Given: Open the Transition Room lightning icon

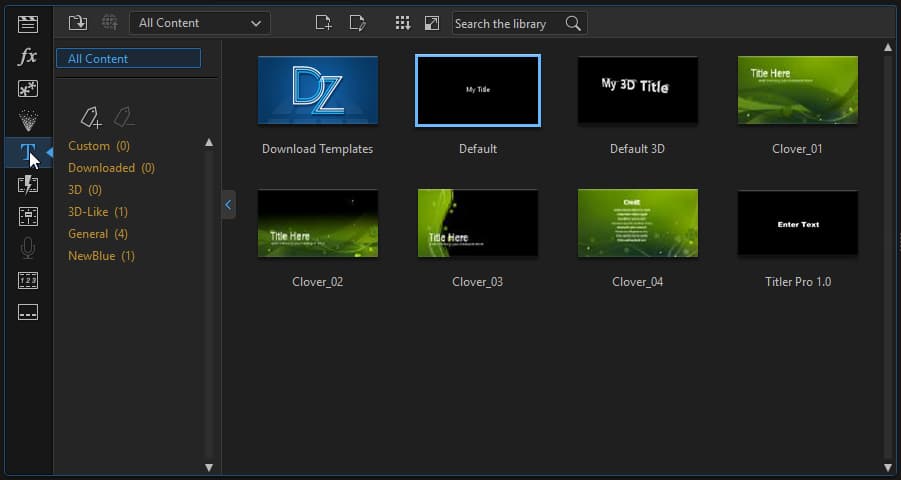Looking at the screenshot, I should (x=28, y=185).
